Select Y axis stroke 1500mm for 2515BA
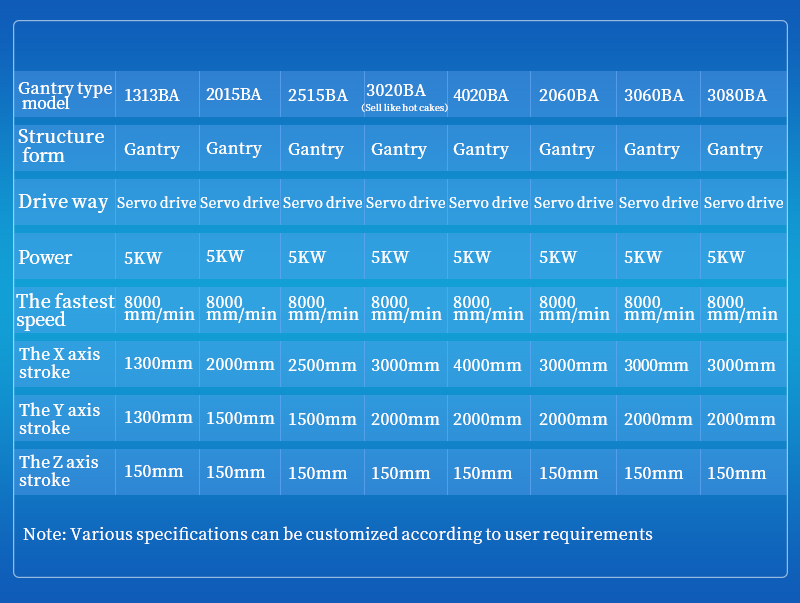This screenshot has width=800, height=603. coord(322,419)
